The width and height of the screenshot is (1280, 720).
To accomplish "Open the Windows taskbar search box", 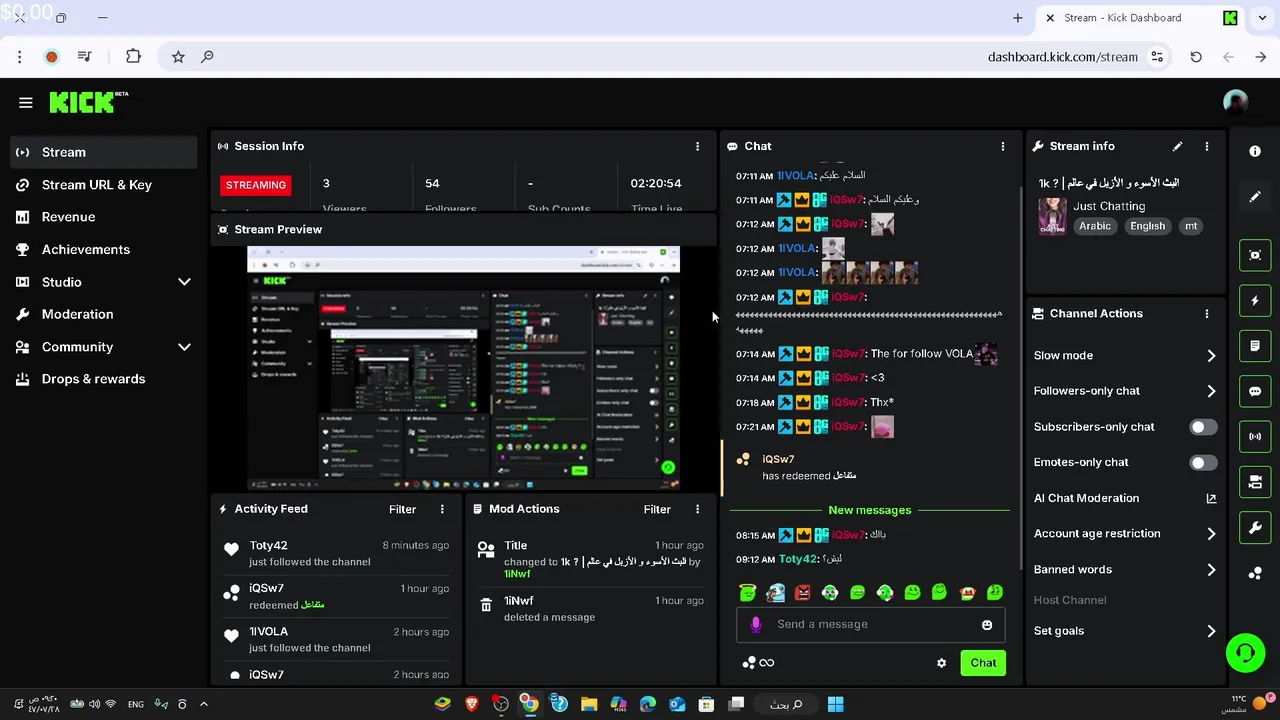I will 786,704.
